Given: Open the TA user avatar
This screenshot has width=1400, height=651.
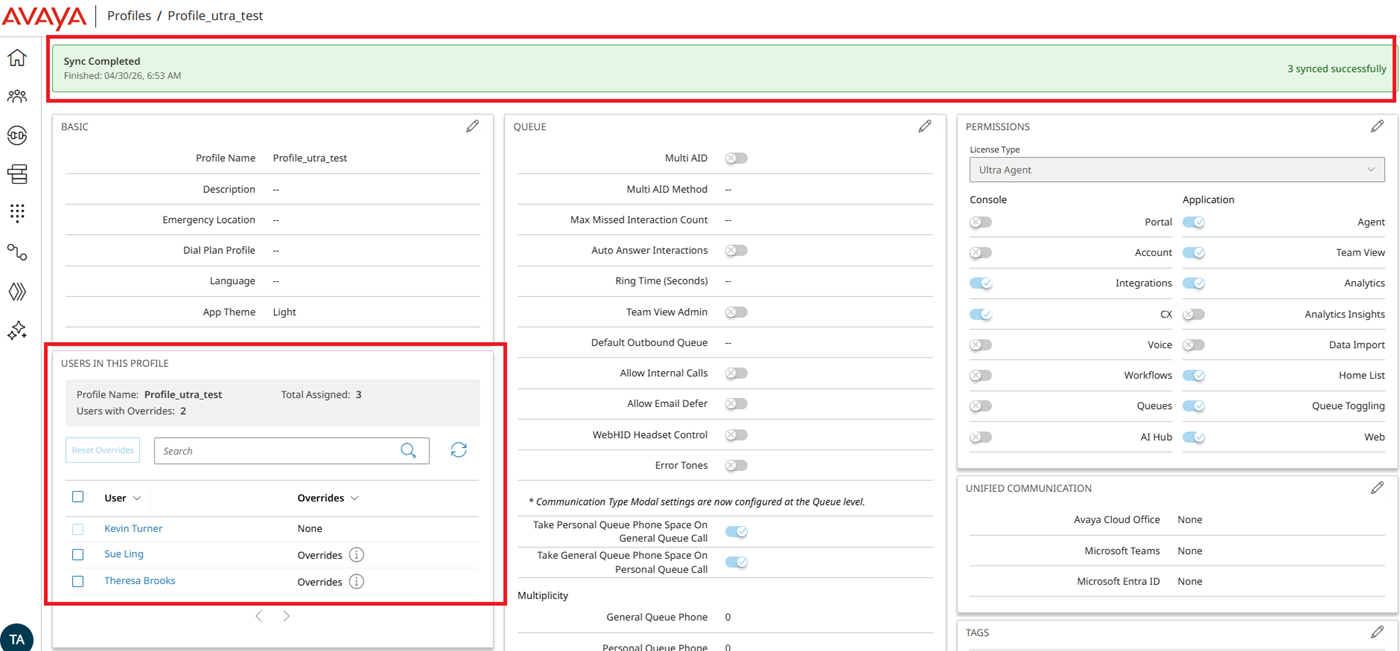Looking at the screenshot, I should (x=17, y=638).
